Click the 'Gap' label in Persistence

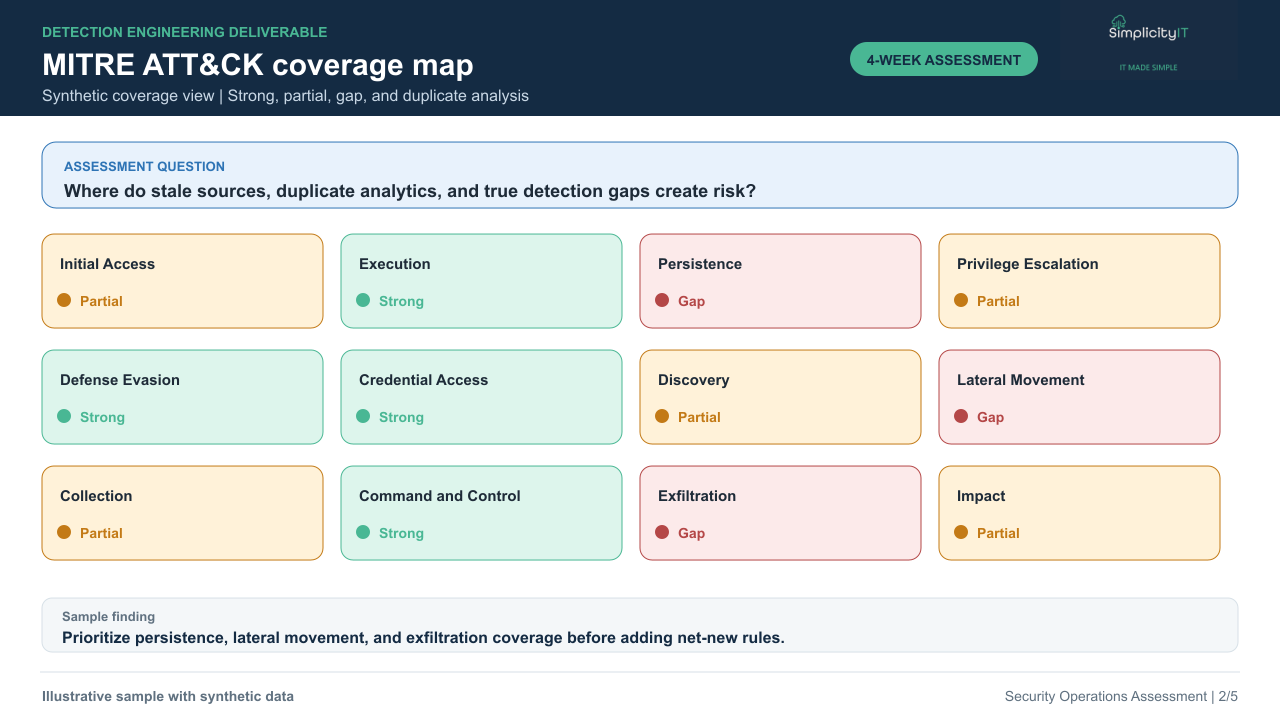point(691,301)
